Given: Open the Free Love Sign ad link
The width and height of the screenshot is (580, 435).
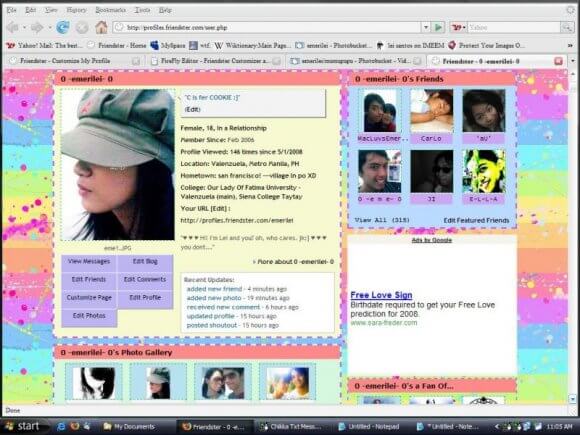Looking at the screenshot, I should coord(381,295).
